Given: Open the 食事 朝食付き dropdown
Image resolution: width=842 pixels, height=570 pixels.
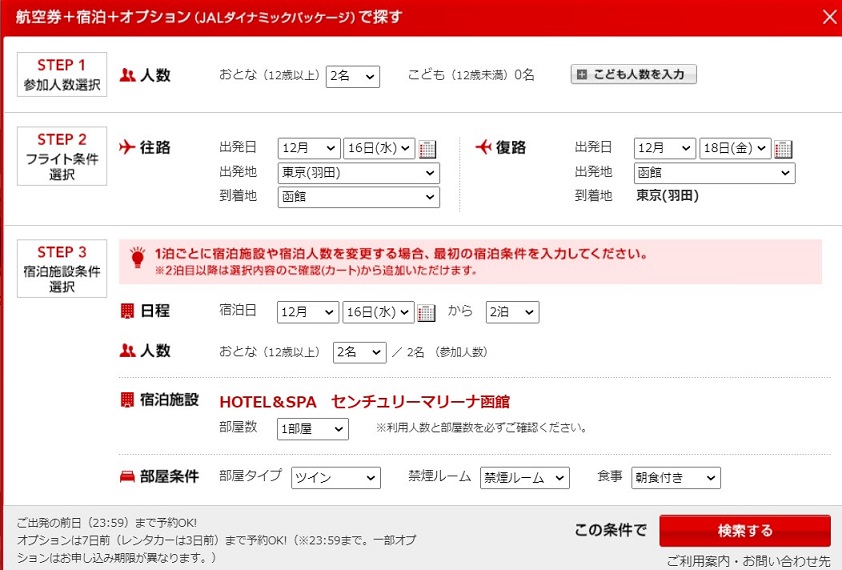Looking at the screenshot, I should click(676, 478).
